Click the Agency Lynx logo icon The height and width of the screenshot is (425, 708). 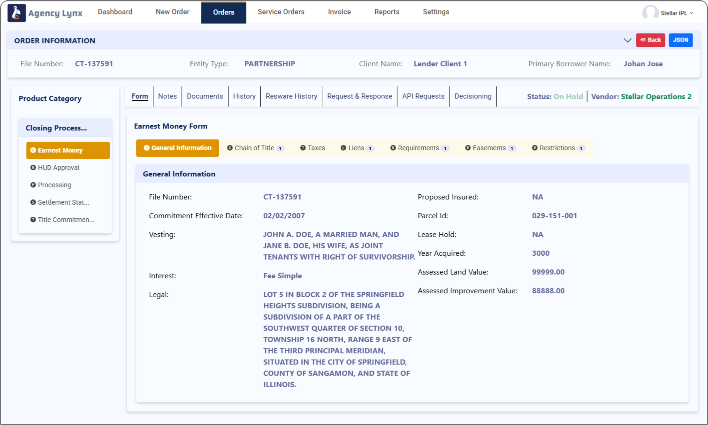coord(15,12)
